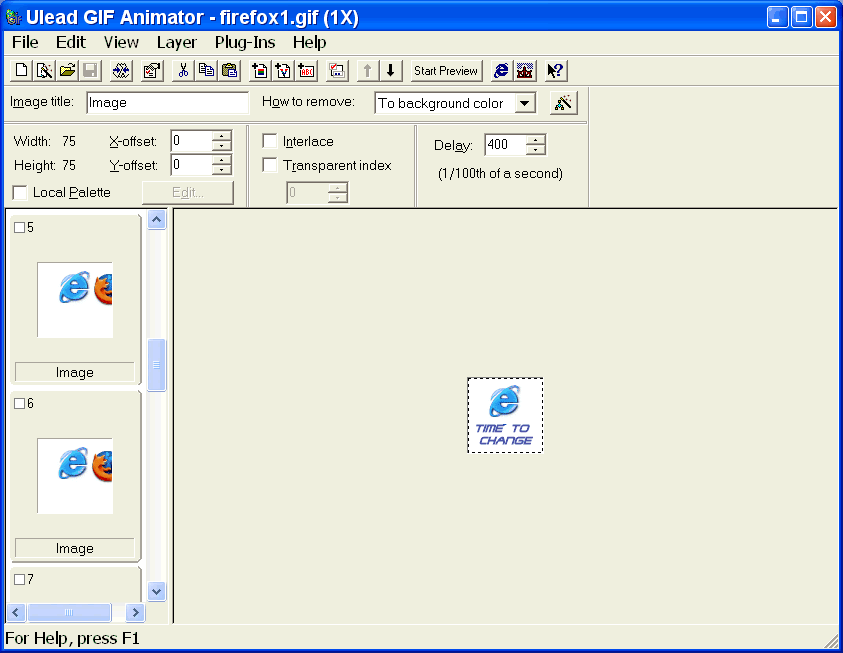Click the checklist properties toolbar icon
The image size is (843, 653).
tap(152, 70)
